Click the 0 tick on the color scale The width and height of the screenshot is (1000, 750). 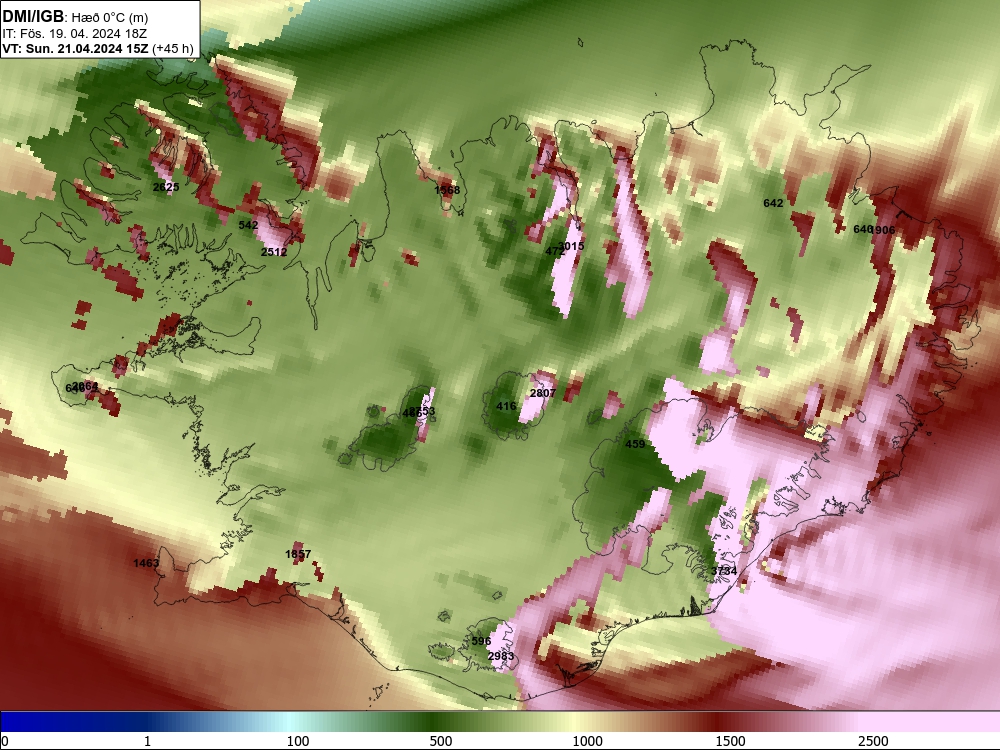pyautogui.click(x=4, y=741)
